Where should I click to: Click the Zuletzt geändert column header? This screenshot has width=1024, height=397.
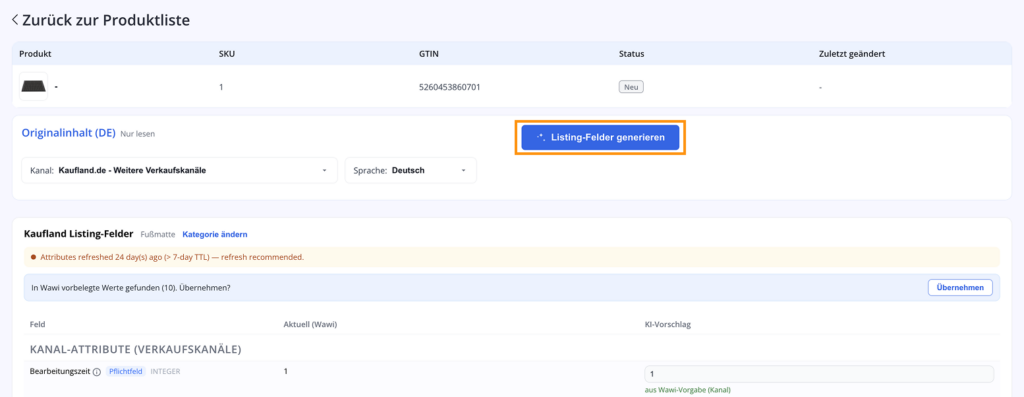tap(852, 54)
